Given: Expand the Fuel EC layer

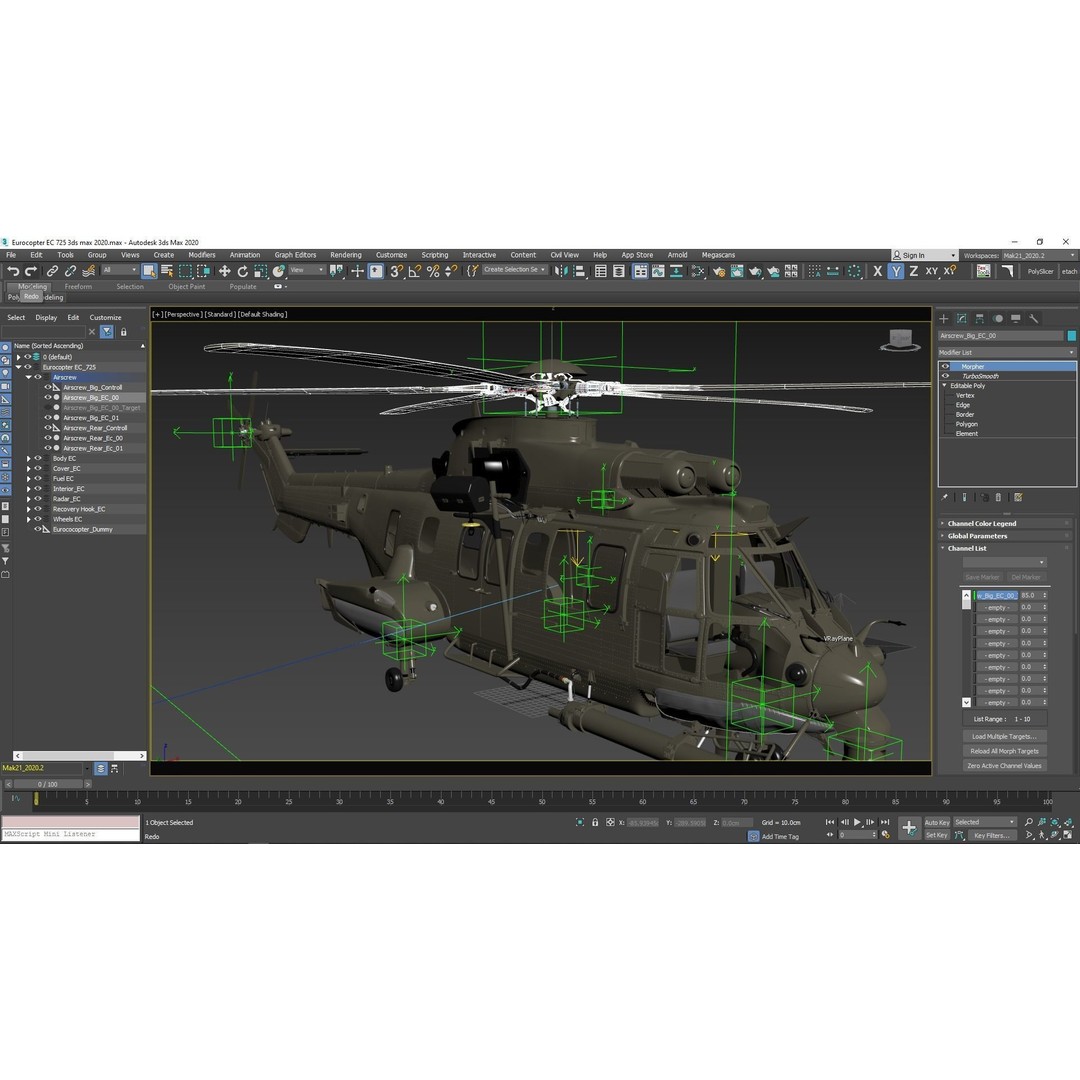Looking at the screenshot, I should (29, 479).
